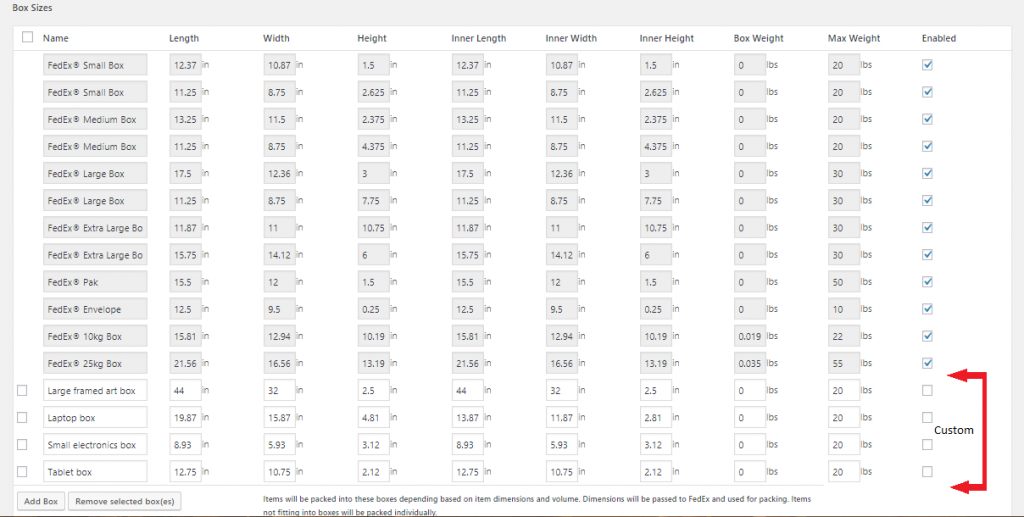This screenshot has height=517, width=1024.
Task: Click Length field of Large framed art box
Action: click(x=185, y=390)
